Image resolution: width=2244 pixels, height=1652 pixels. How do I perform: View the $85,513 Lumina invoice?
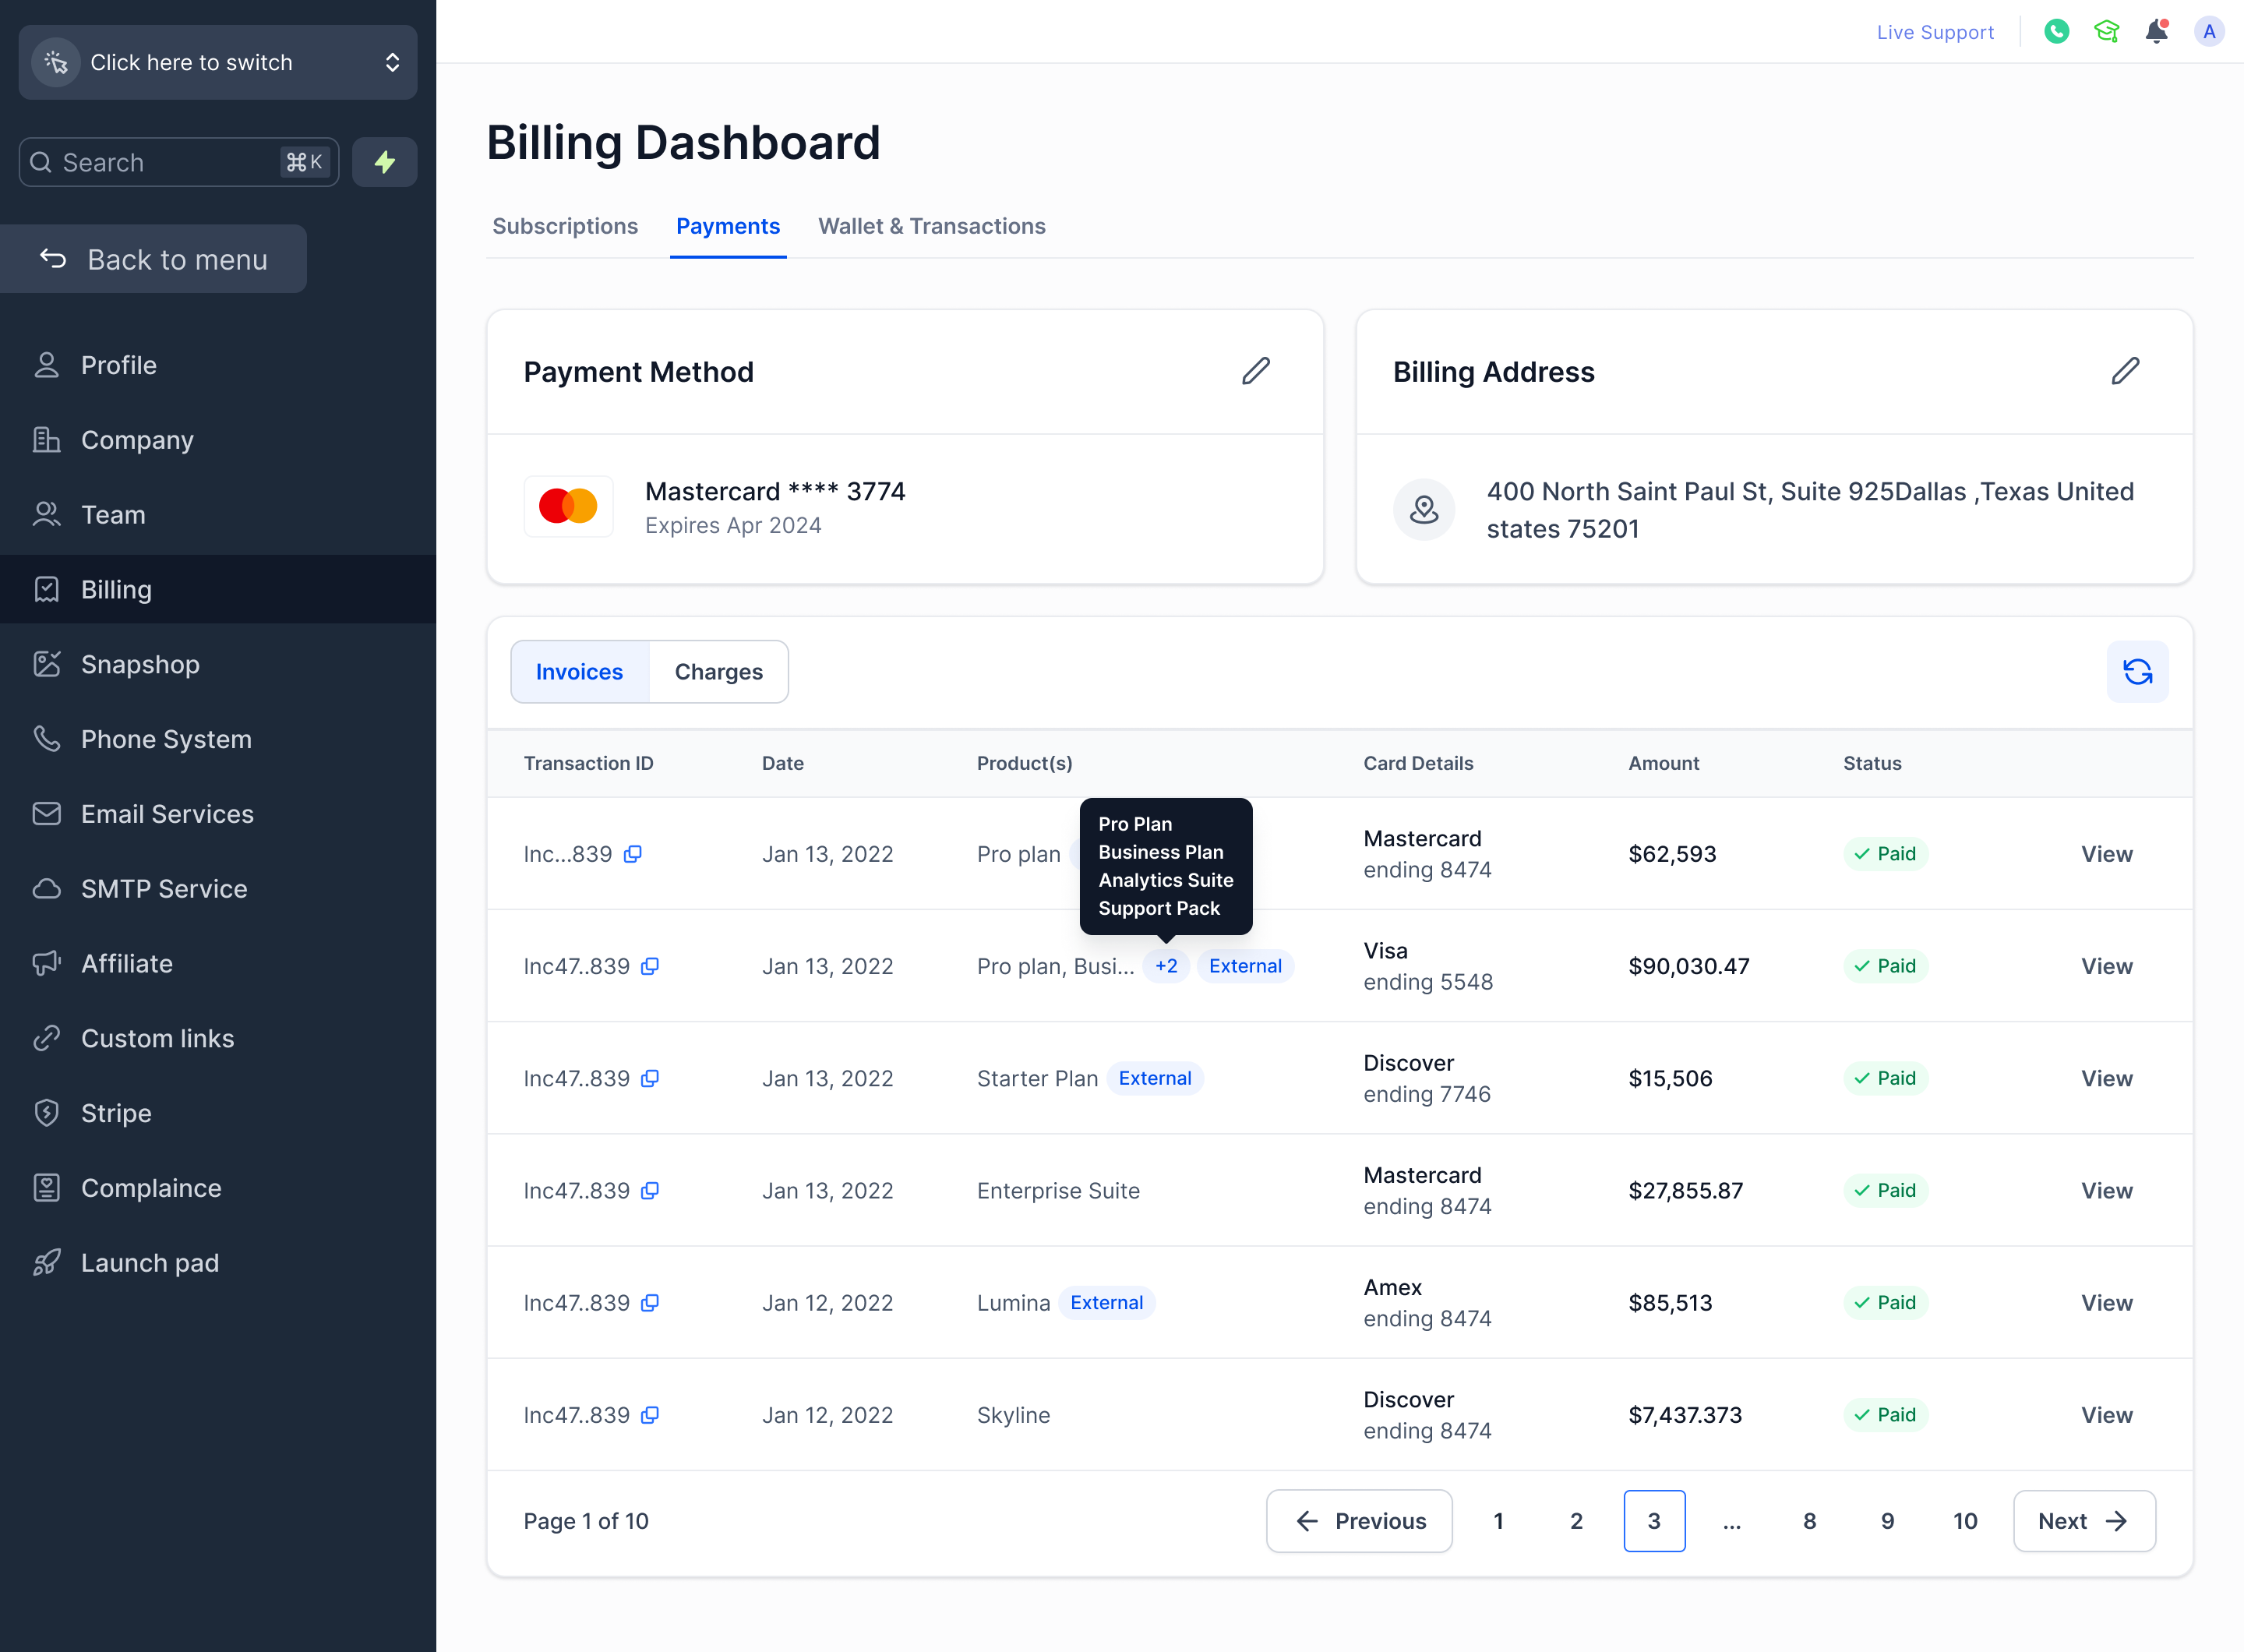[x=2107, y=1302]
